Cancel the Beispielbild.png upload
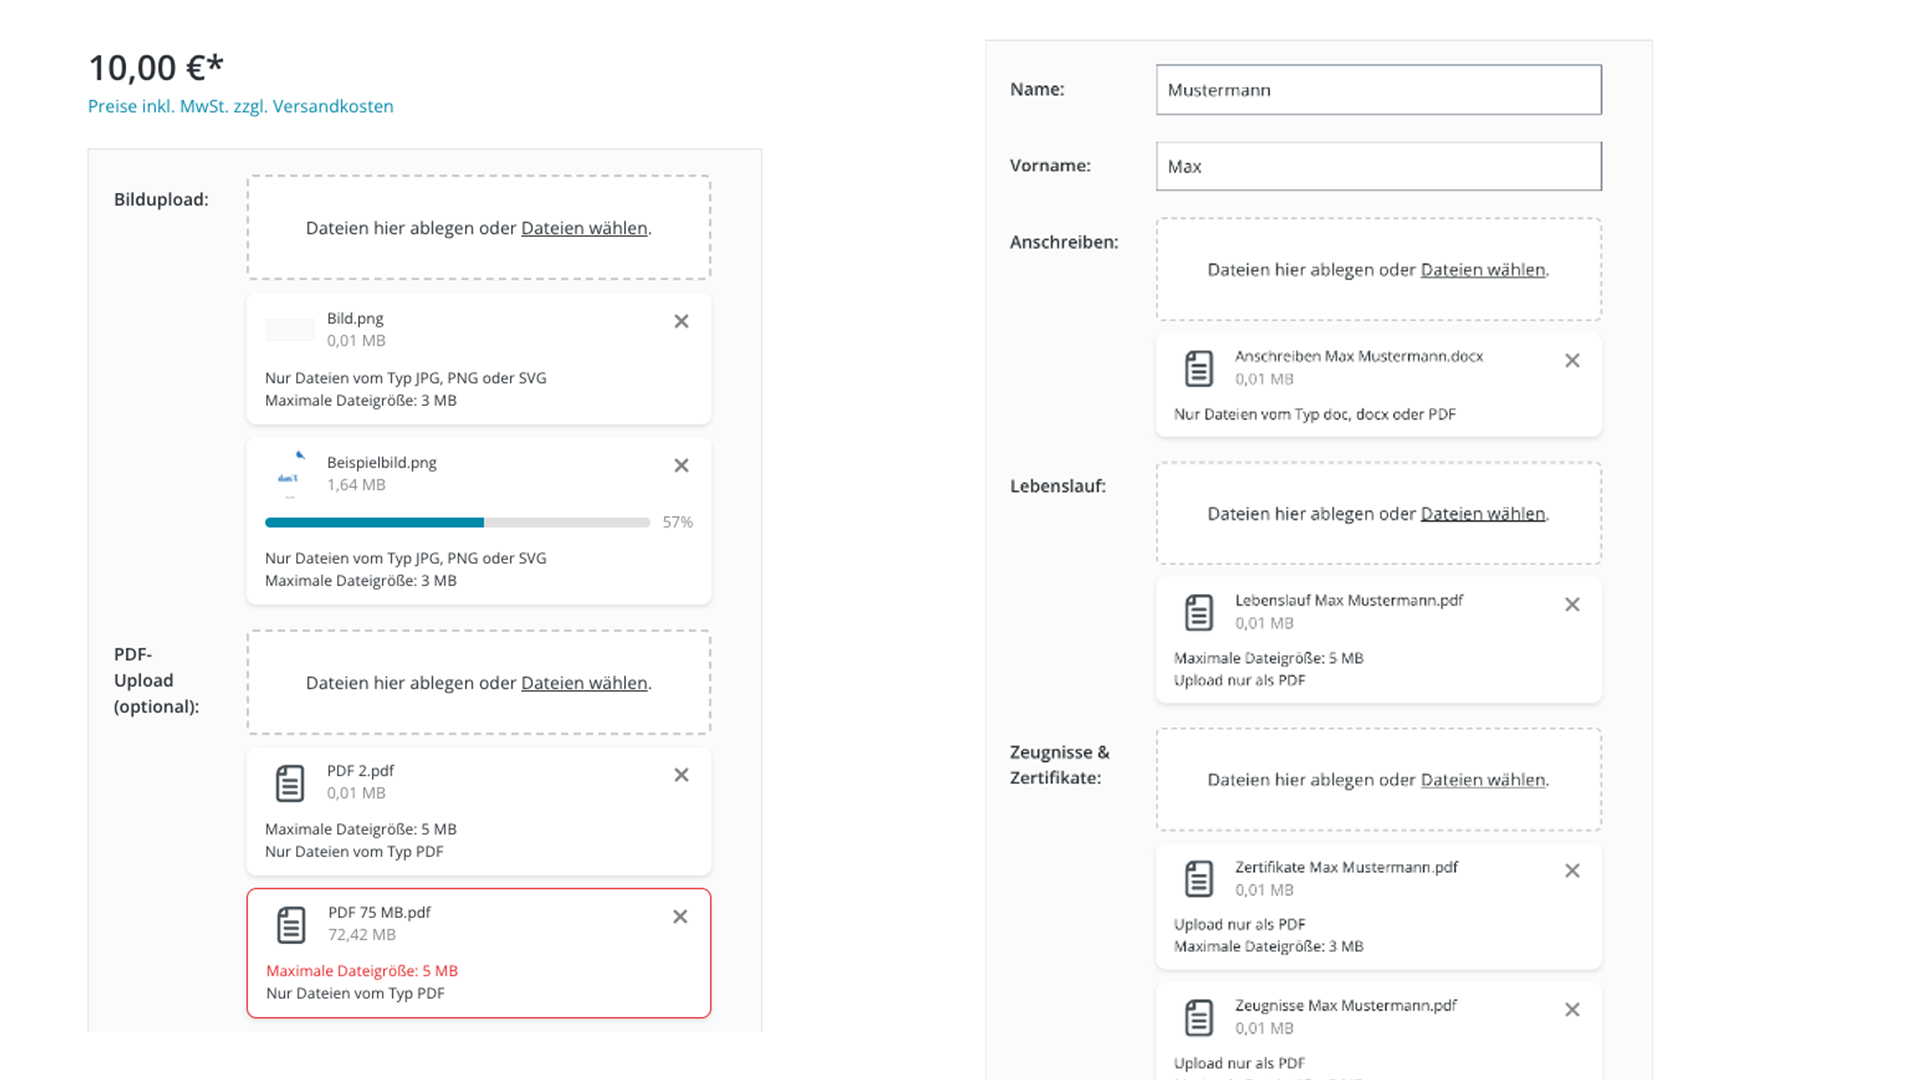Viewport: 1920px width, 1080px height. click(x=681, y=465)
